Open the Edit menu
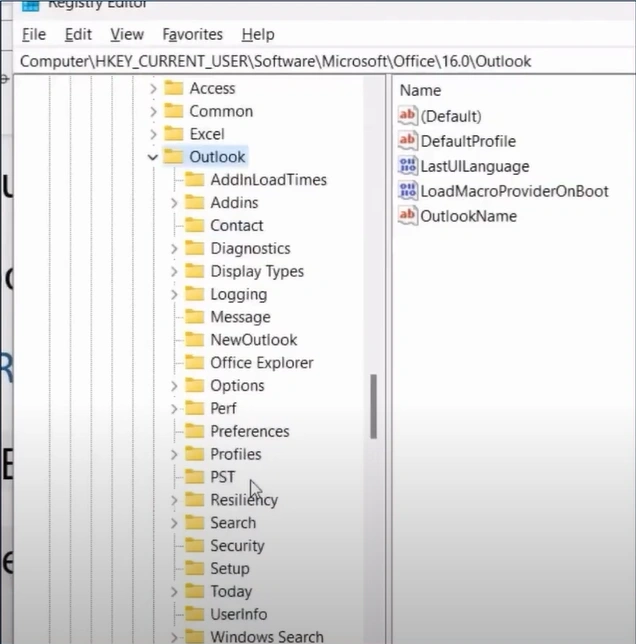The image size is (636, 644). [x=78, y=34]
